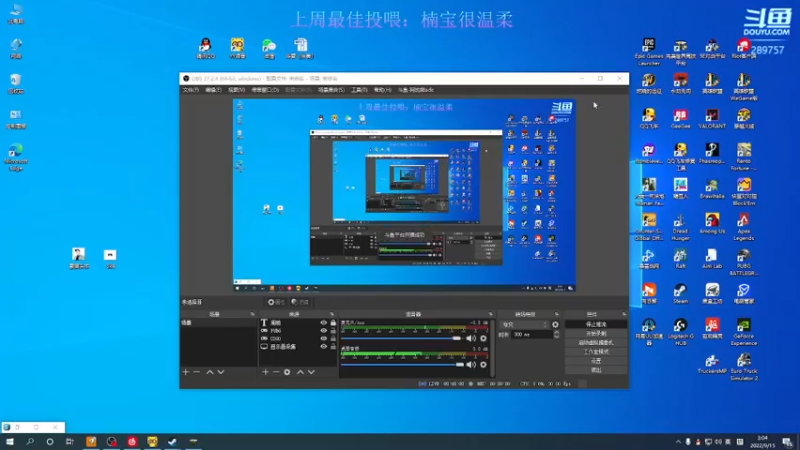Viewport: 800px width, 450px height.
Task: Open Dread Hunger desktop shortcut
Action: [x=680, y=227]
